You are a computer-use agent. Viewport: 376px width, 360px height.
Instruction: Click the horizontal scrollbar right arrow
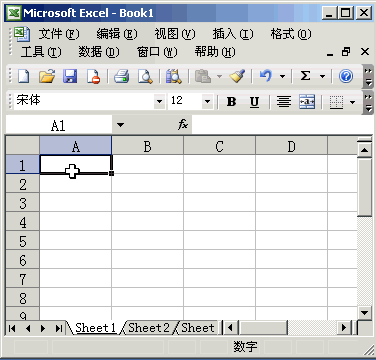pyautogui.click(x=344, y=328)
